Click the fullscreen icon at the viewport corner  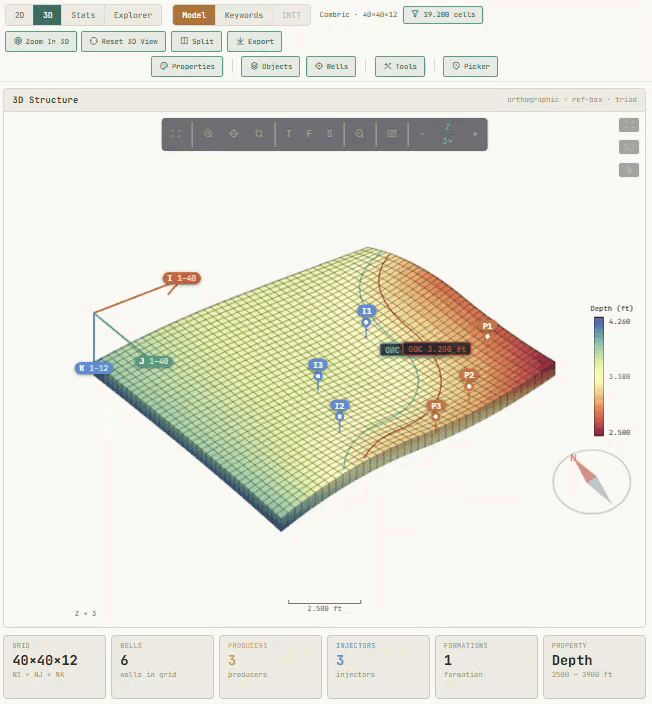pos(629,125)
